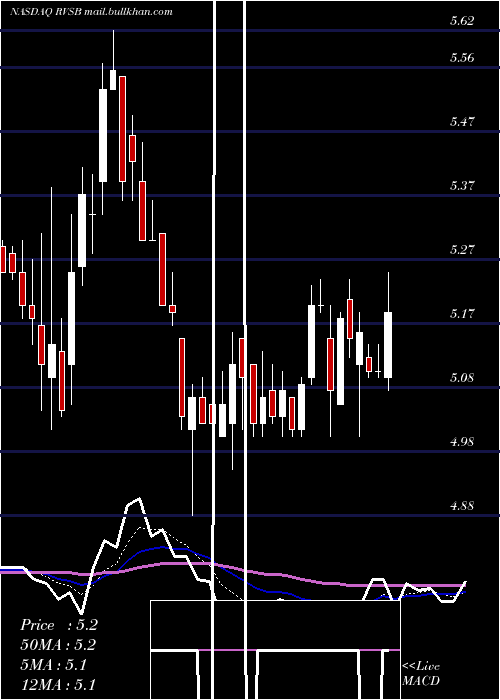Select the 4.98 price axis label
Image resolution: width=500 pixels, height=700 pixels.
tap(462, 442)
